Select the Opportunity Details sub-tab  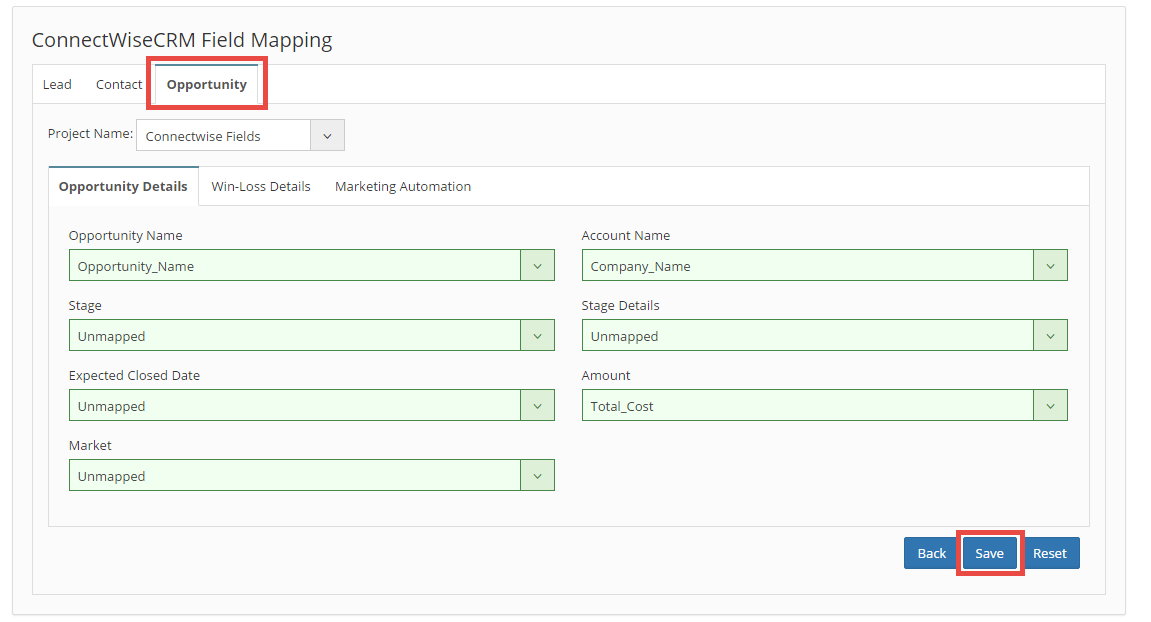(123, 187)
